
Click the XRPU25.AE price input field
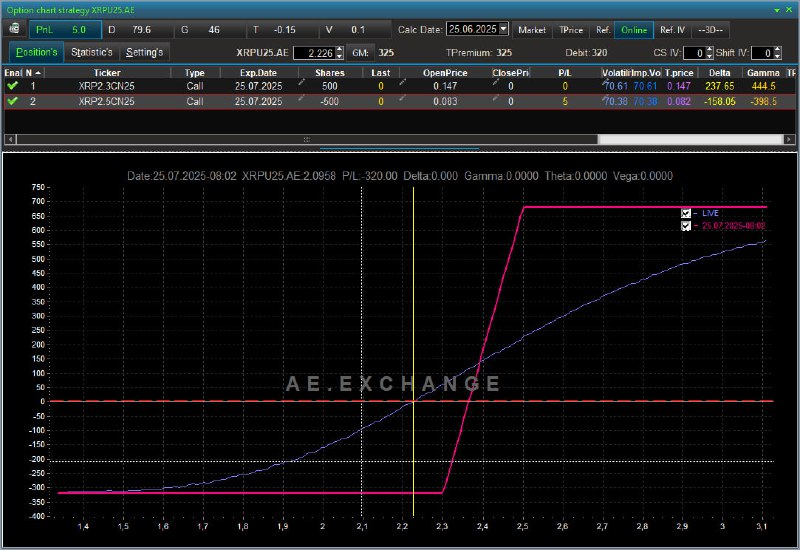pyautogui.click(x=314, y=53)
